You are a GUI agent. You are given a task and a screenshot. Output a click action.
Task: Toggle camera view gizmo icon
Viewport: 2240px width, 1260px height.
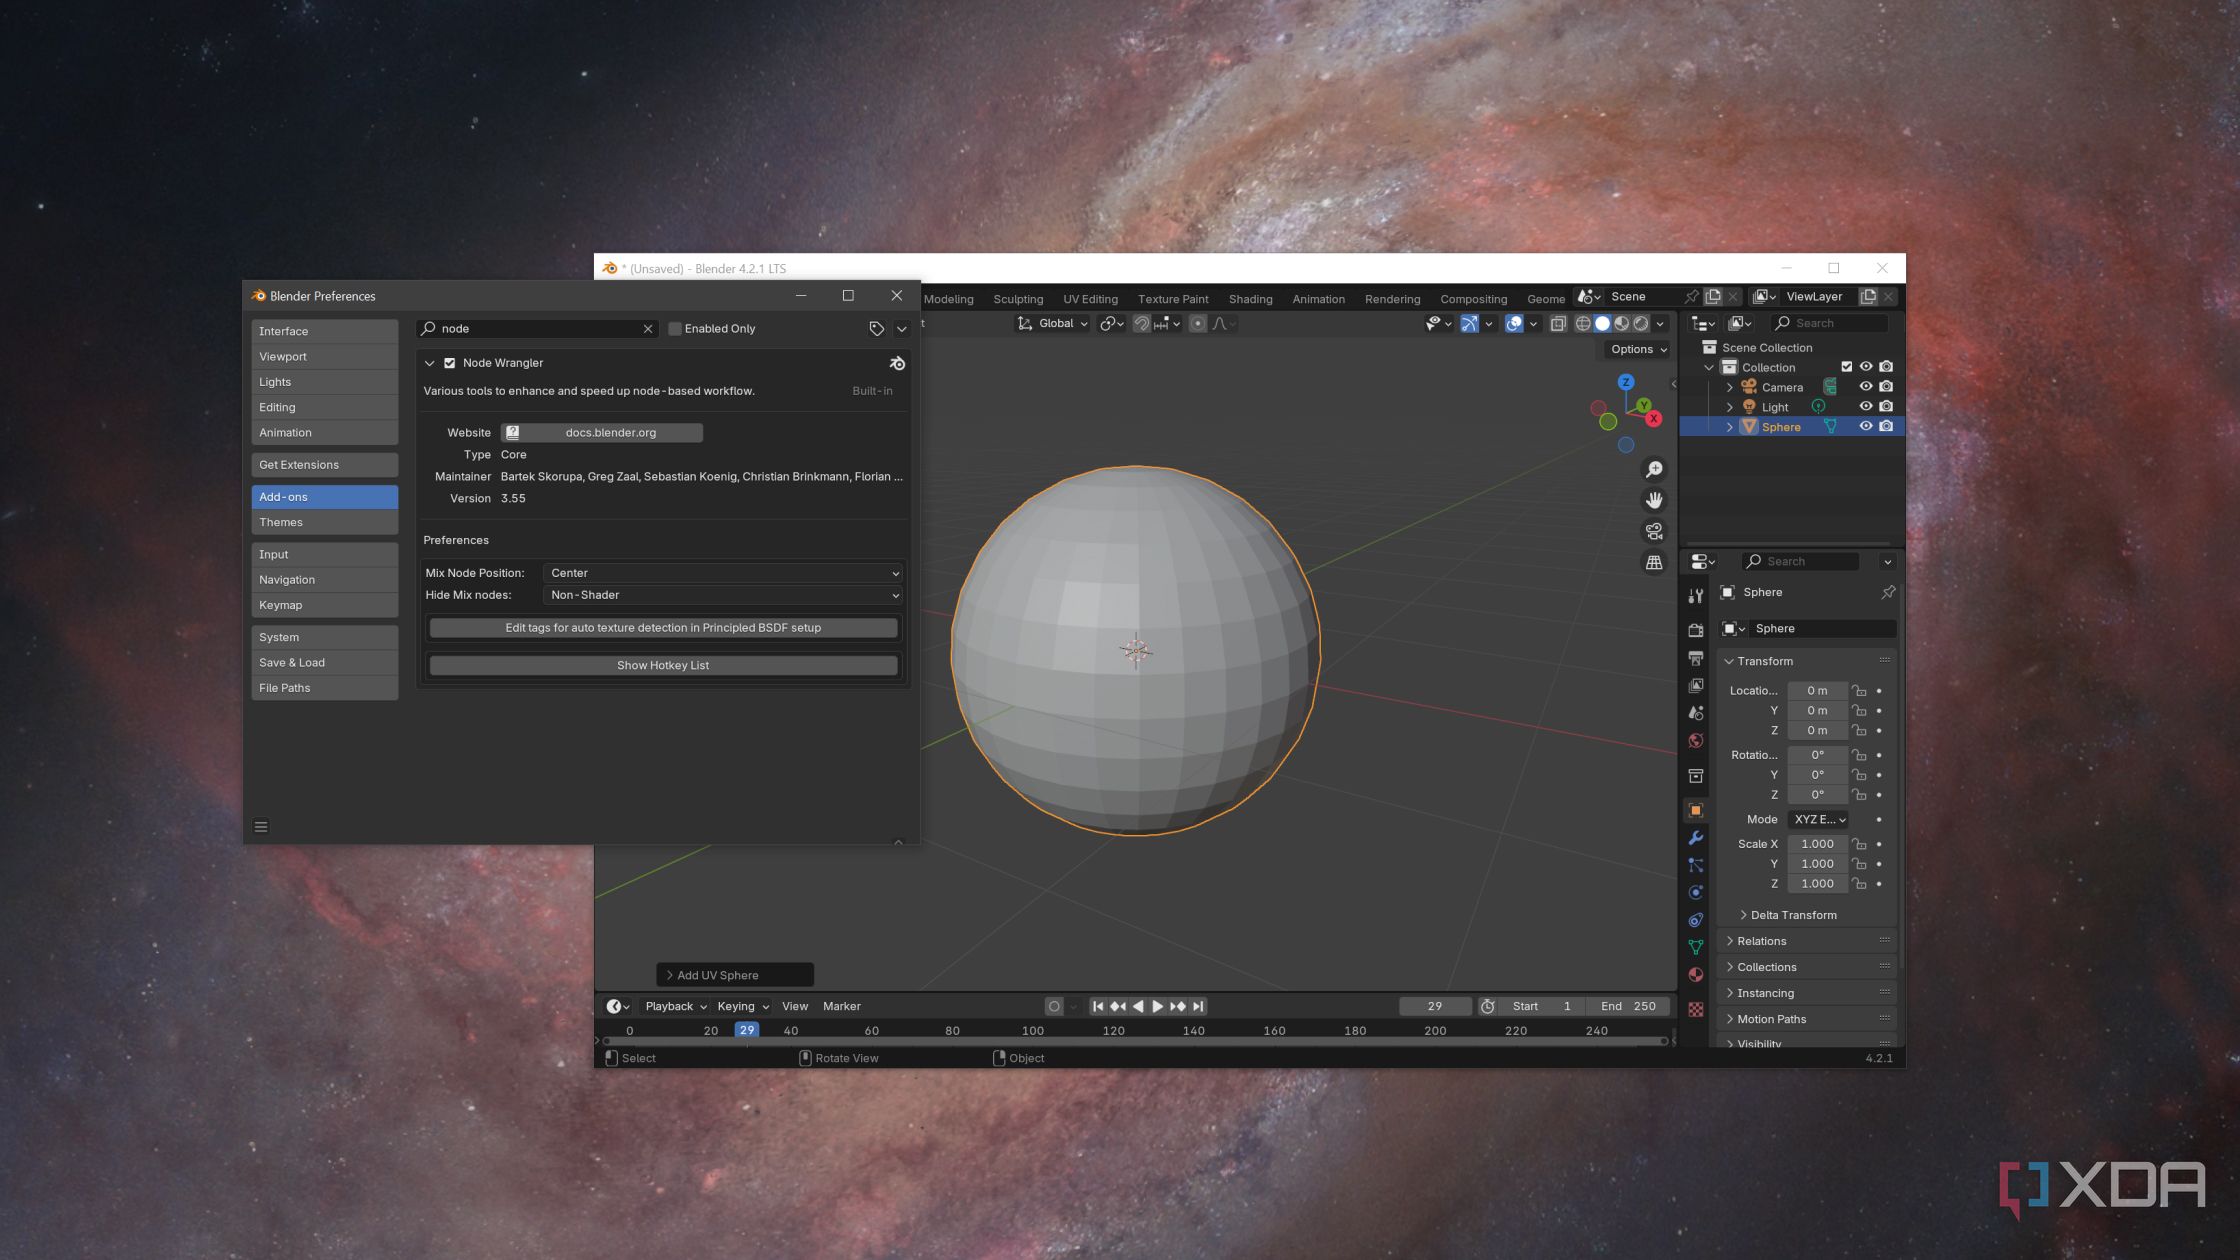[x=1654, y=531]
